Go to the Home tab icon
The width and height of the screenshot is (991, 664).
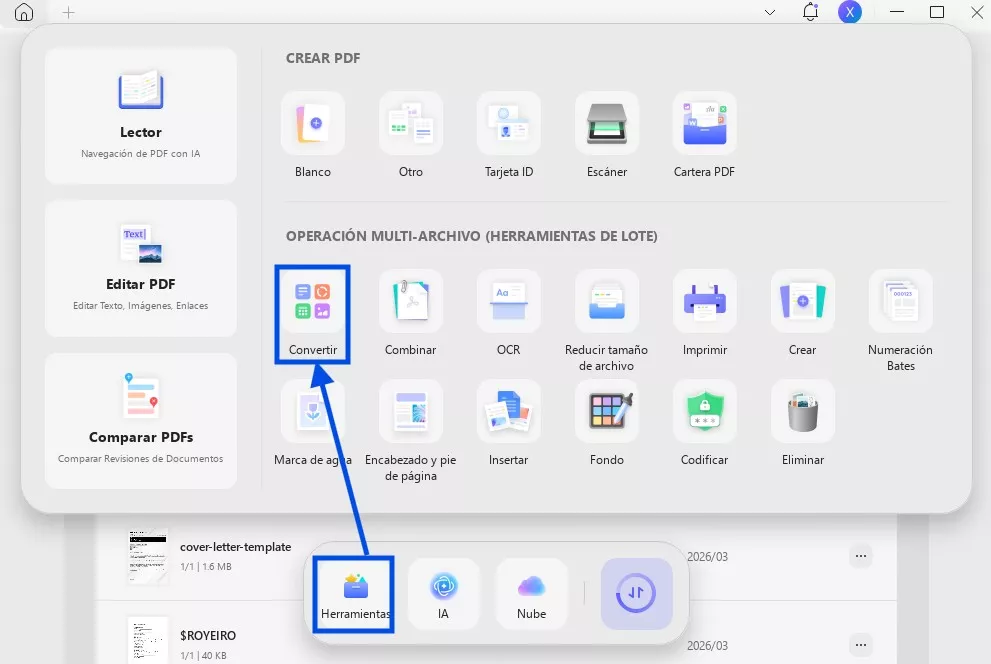(23, 12)
